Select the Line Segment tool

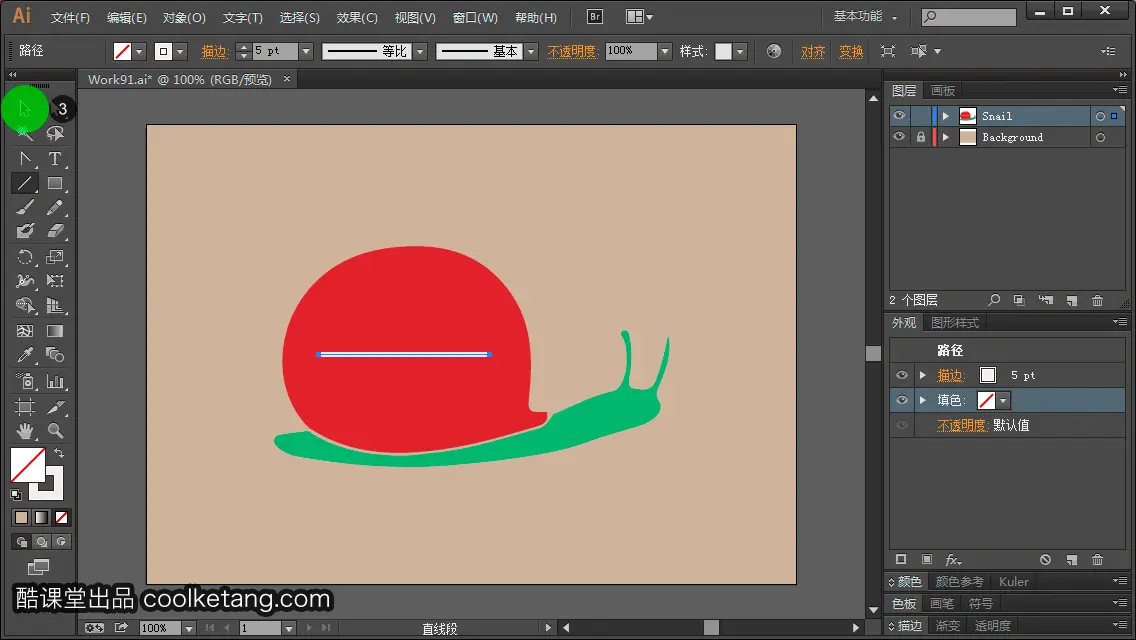(25, 183)
